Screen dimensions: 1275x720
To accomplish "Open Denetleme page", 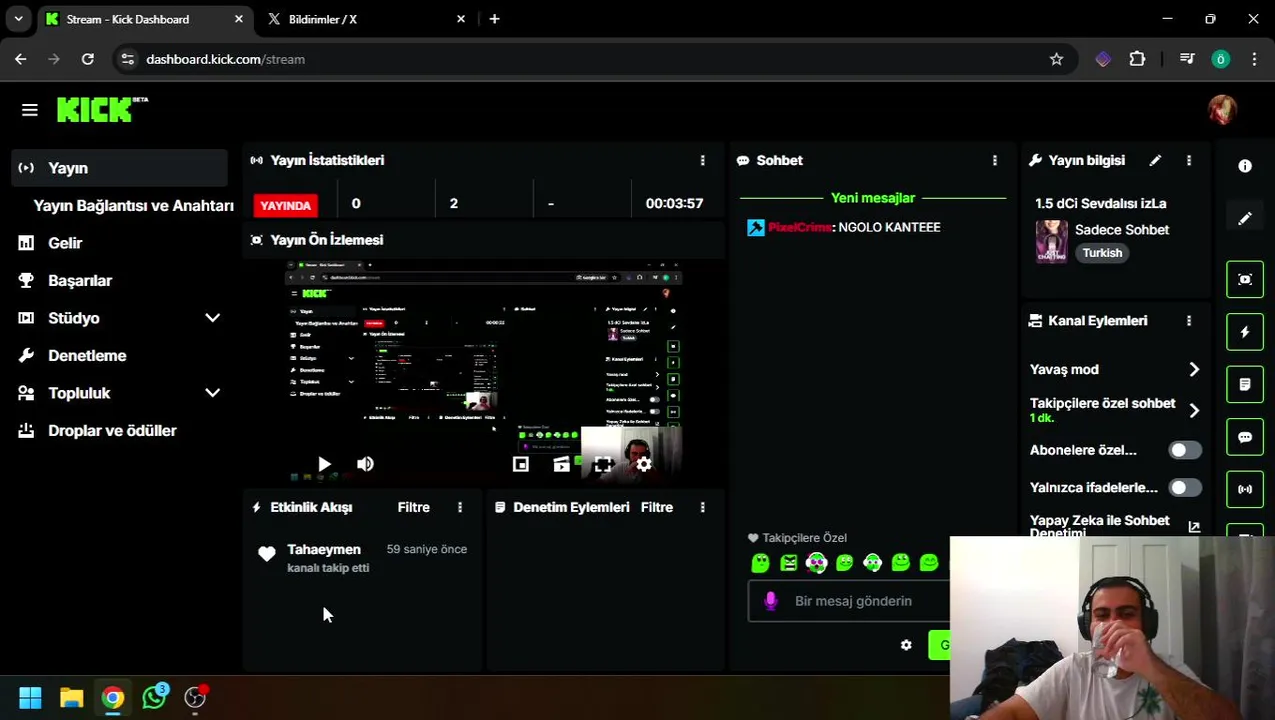I will coord(87,356).
